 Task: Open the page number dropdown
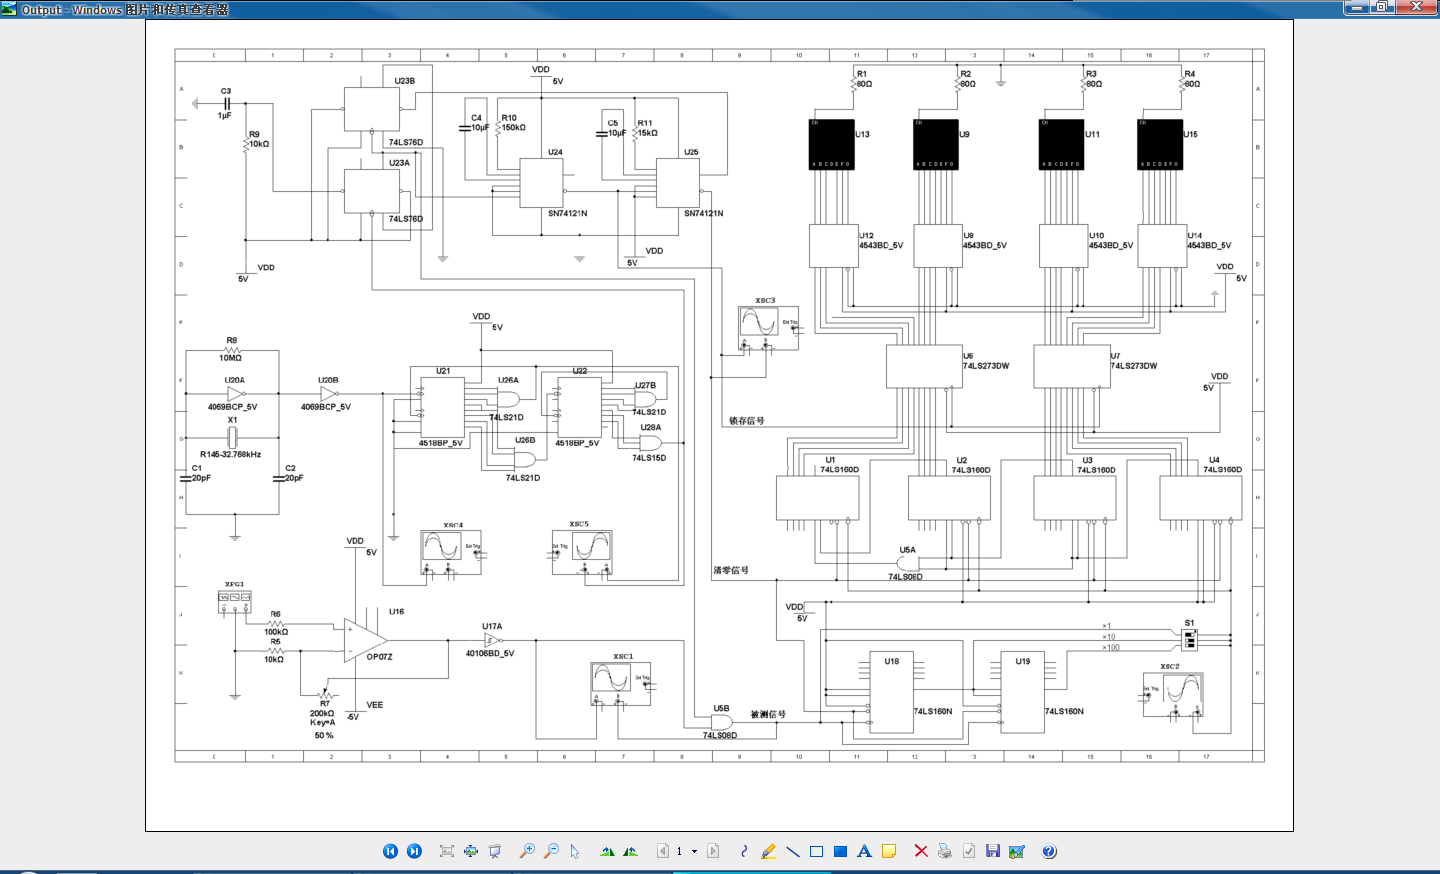[694, 851]
